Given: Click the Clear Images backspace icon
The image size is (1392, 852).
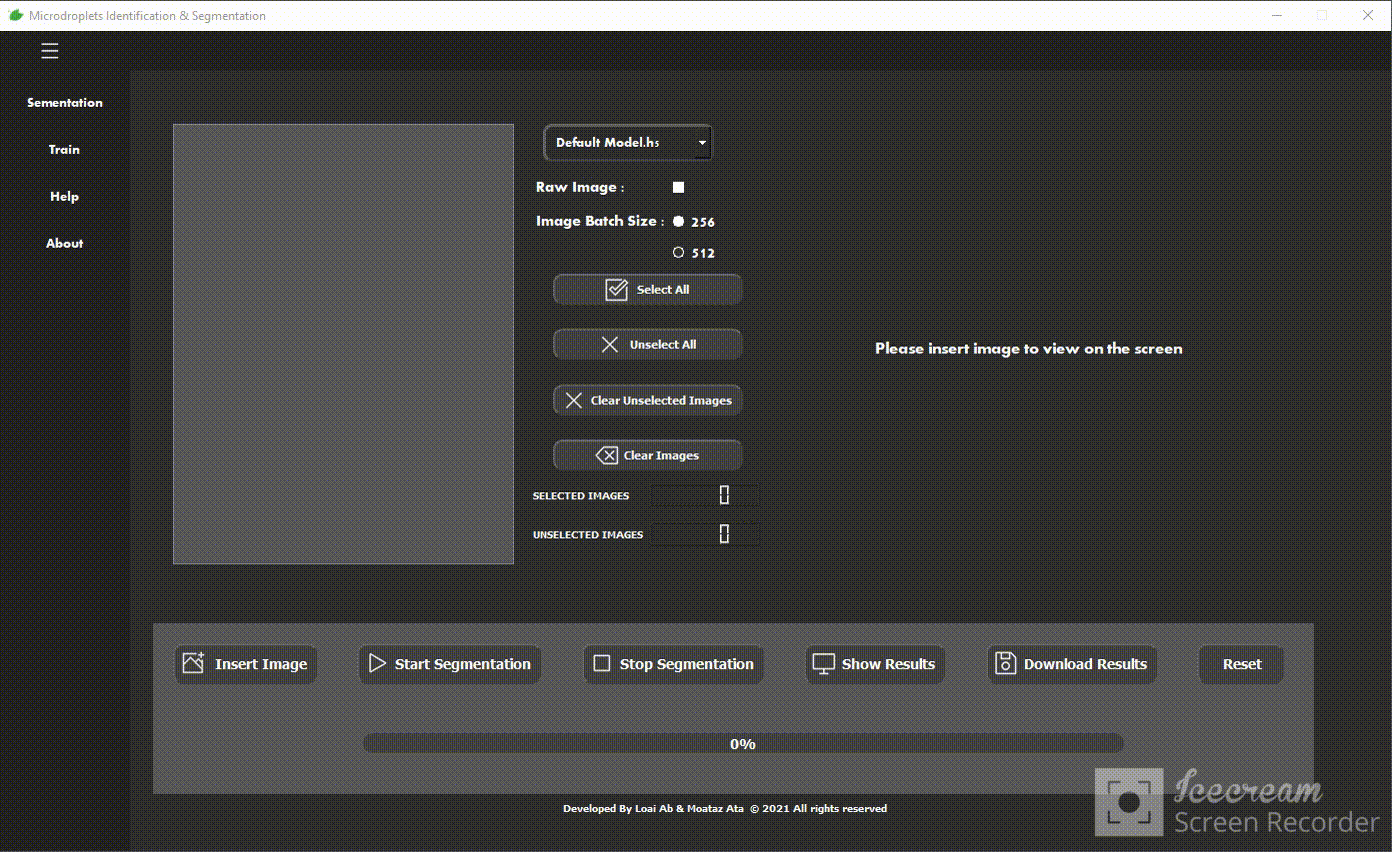Looking at the screenshot, I should (606, 456).
